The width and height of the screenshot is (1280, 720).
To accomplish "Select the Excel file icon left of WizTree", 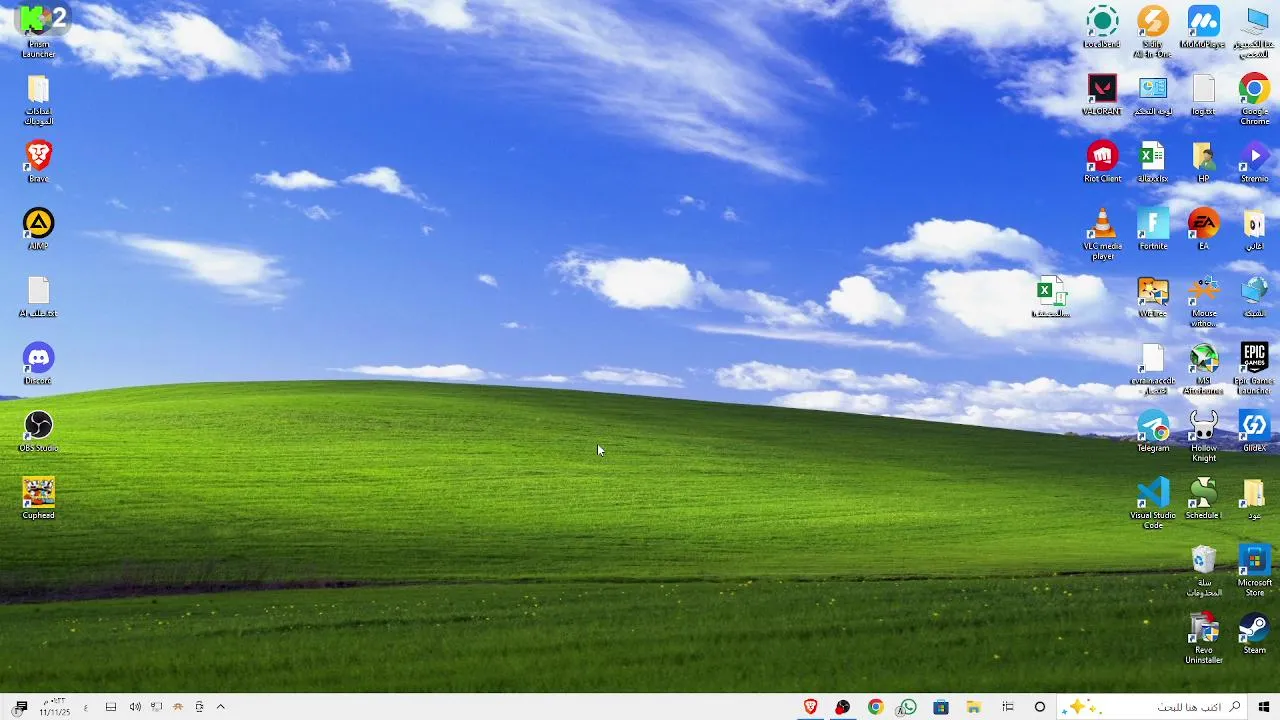I will point(1050,296).
